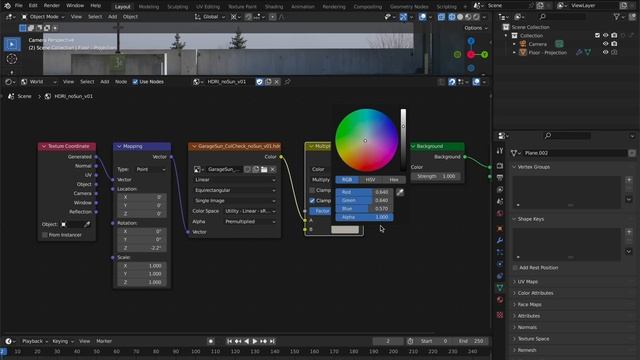
Task: Toggle the checked Clamp option in Multiply node
Action: [312, 201]
